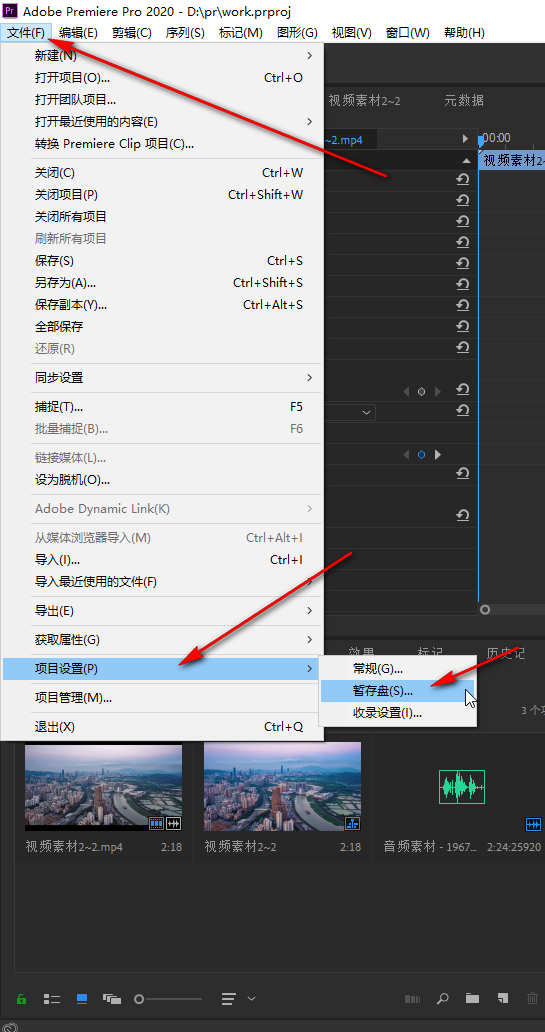The height and width of the screenshot is (1032, 545).
Task: Open the 编辑(E) menu
Action: pos(78,33)
